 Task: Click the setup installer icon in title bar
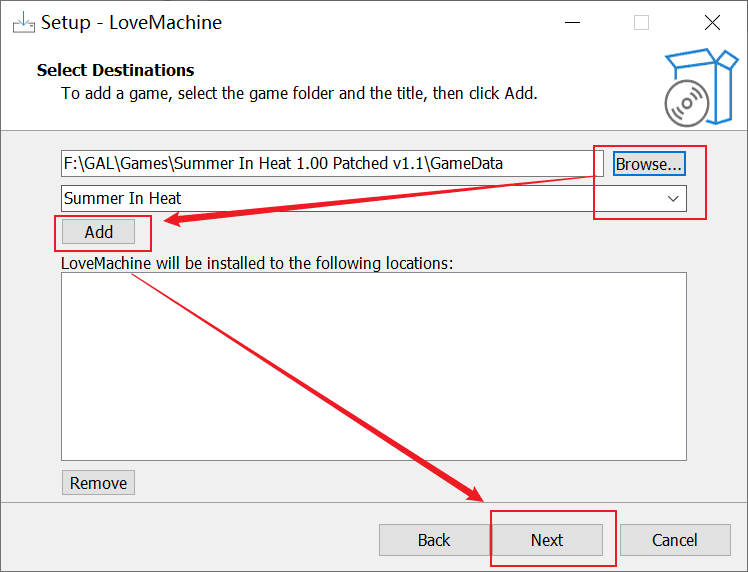pyautogui.click(x=23, y=22)
